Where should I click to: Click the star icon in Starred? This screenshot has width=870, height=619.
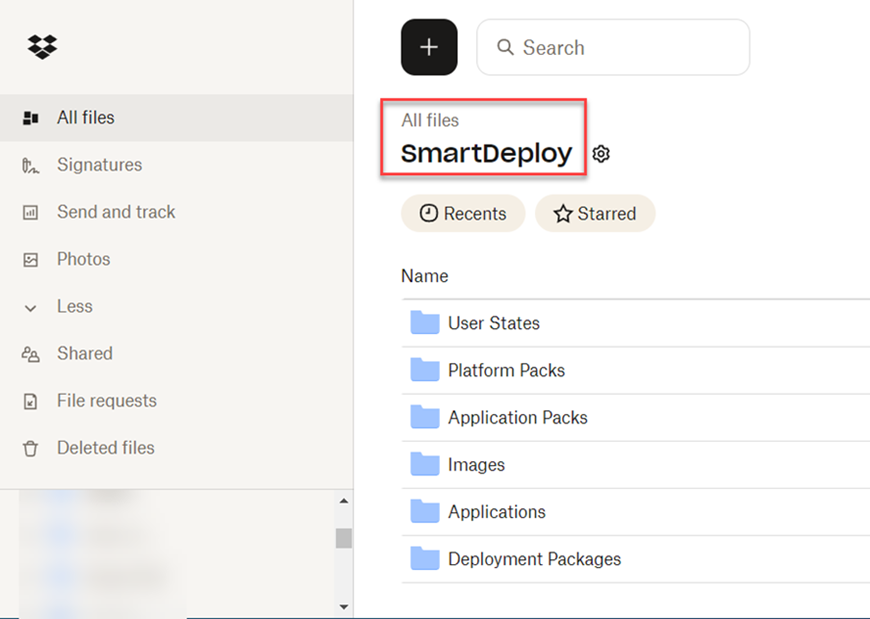pyautogui.click(x=563, y=214)
